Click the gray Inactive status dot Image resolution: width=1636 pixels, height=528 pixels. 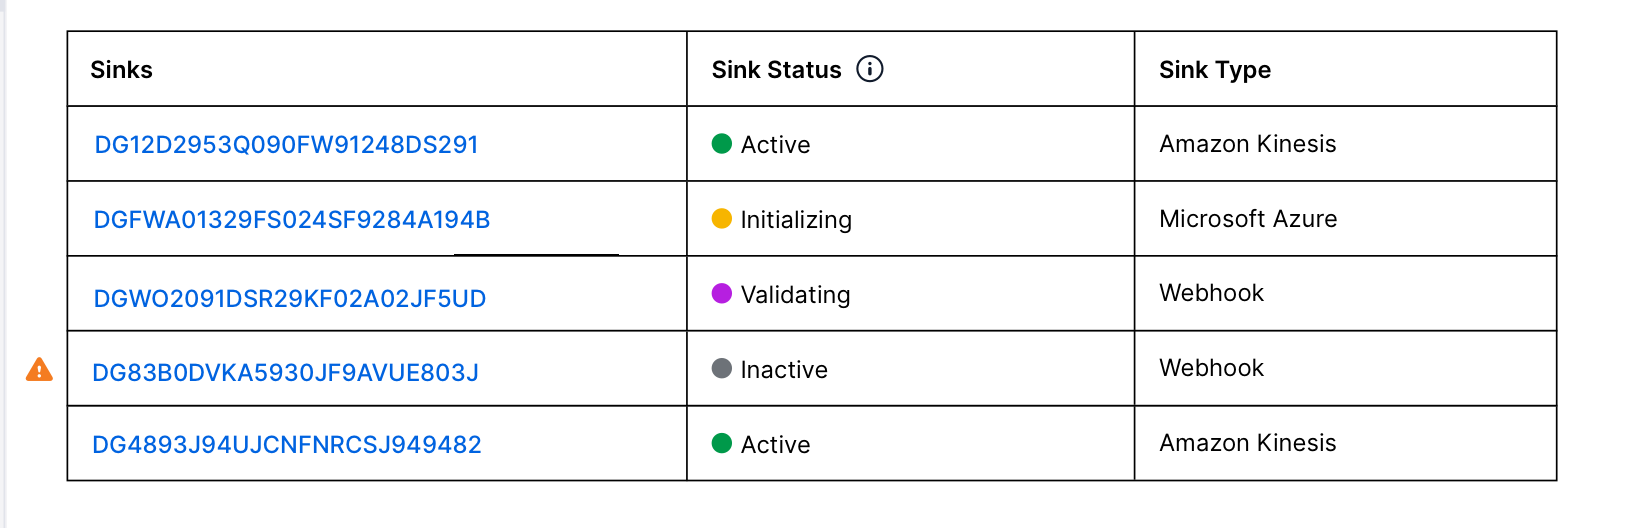tap(722, 369)
